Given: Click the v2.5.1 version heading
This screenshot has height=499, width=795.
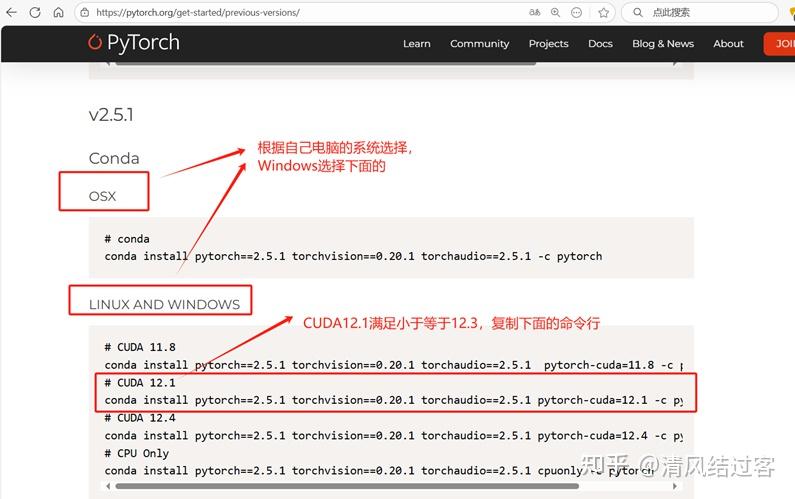Looking at the screenshot, I should click(x=111, y=115).
